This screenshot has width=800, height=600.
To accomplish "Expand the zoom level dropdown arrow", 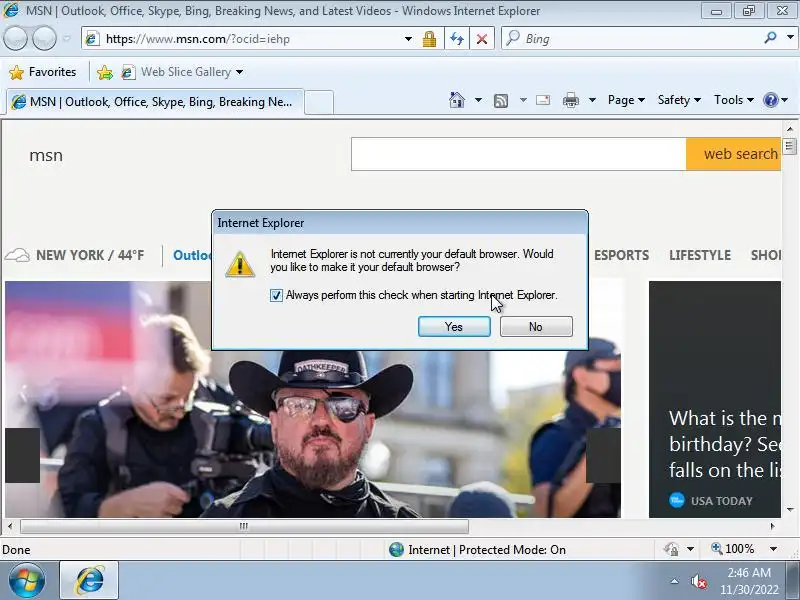I will click(x=773, y=549).
